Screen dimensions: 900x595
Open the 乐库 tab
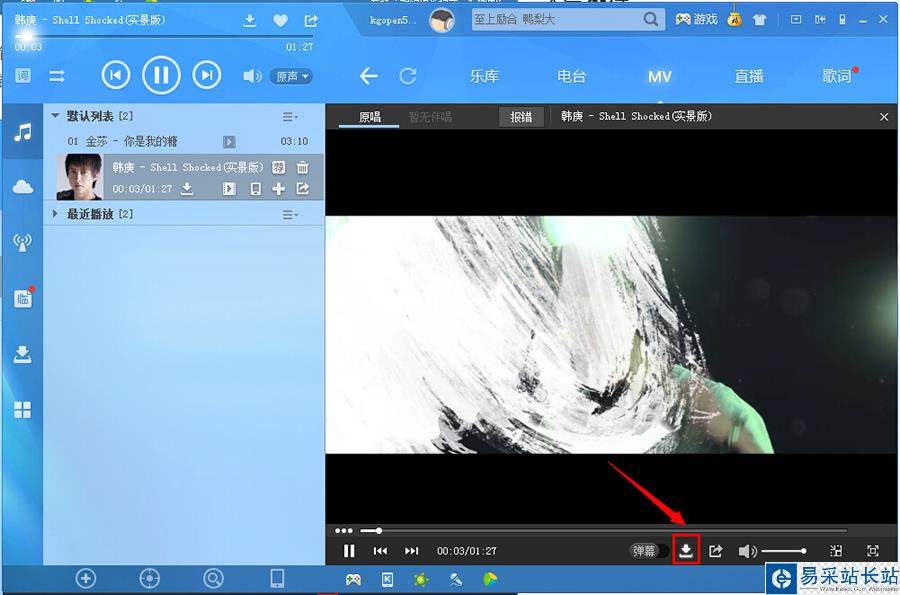(484, 76)
